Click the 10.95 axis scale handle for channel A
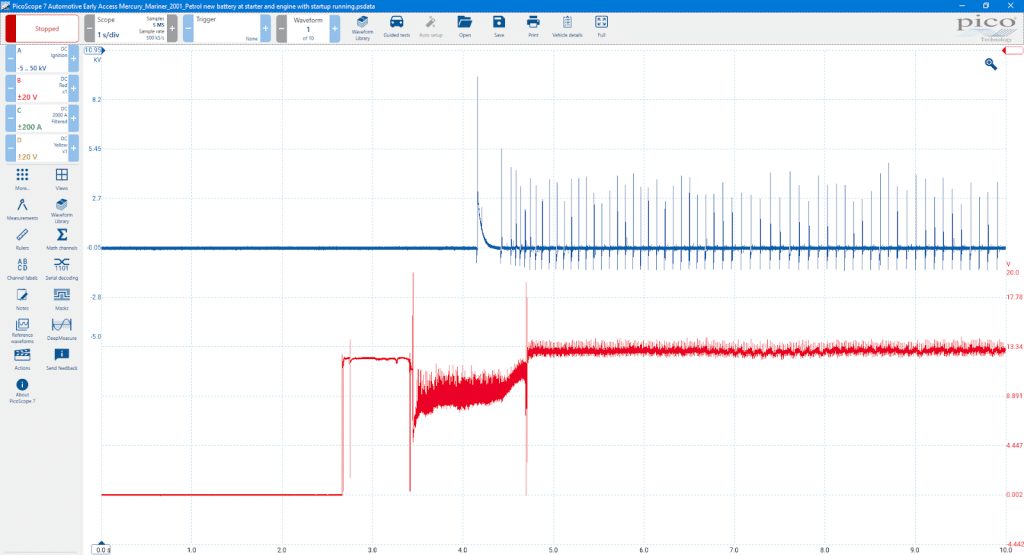1024x555 pixels. point(93,50)
